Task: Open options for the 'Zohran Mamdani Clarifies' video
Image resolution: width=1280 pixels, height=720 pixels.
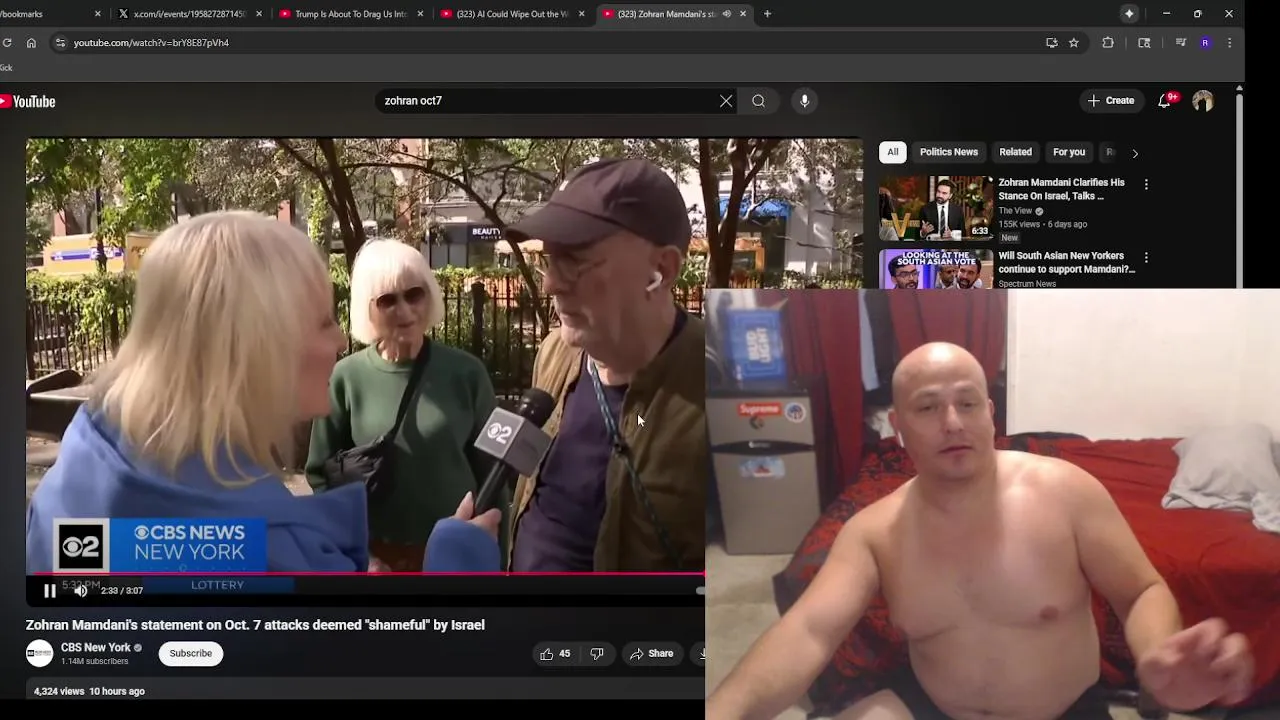Action: (x=1146, y=185)
